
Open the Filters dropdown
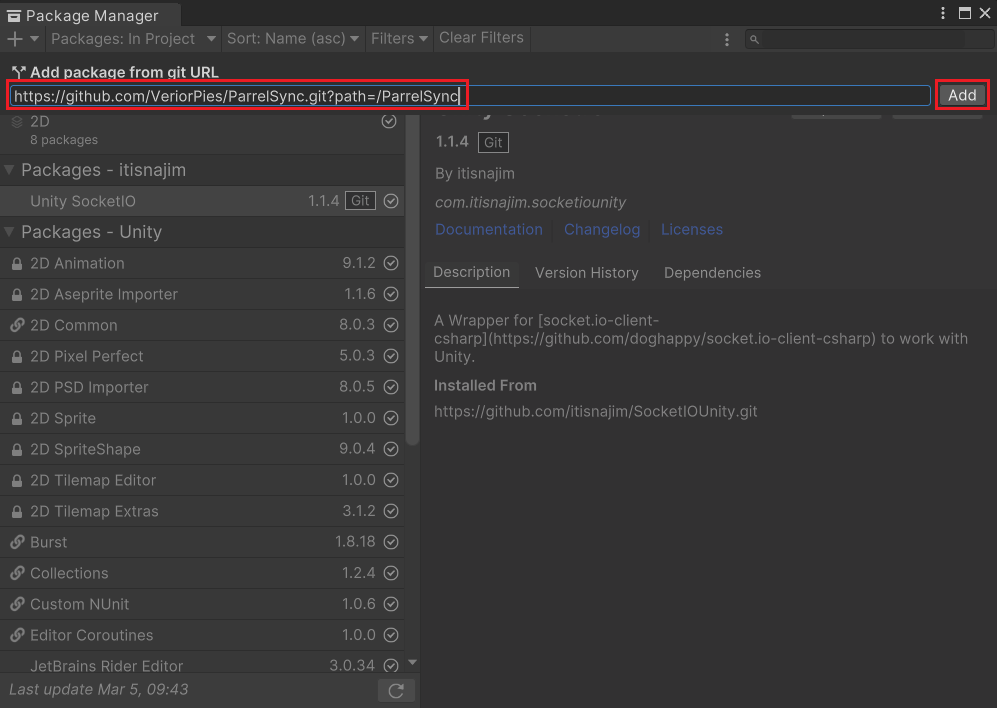pyautogui.click(x=399, y=39)
